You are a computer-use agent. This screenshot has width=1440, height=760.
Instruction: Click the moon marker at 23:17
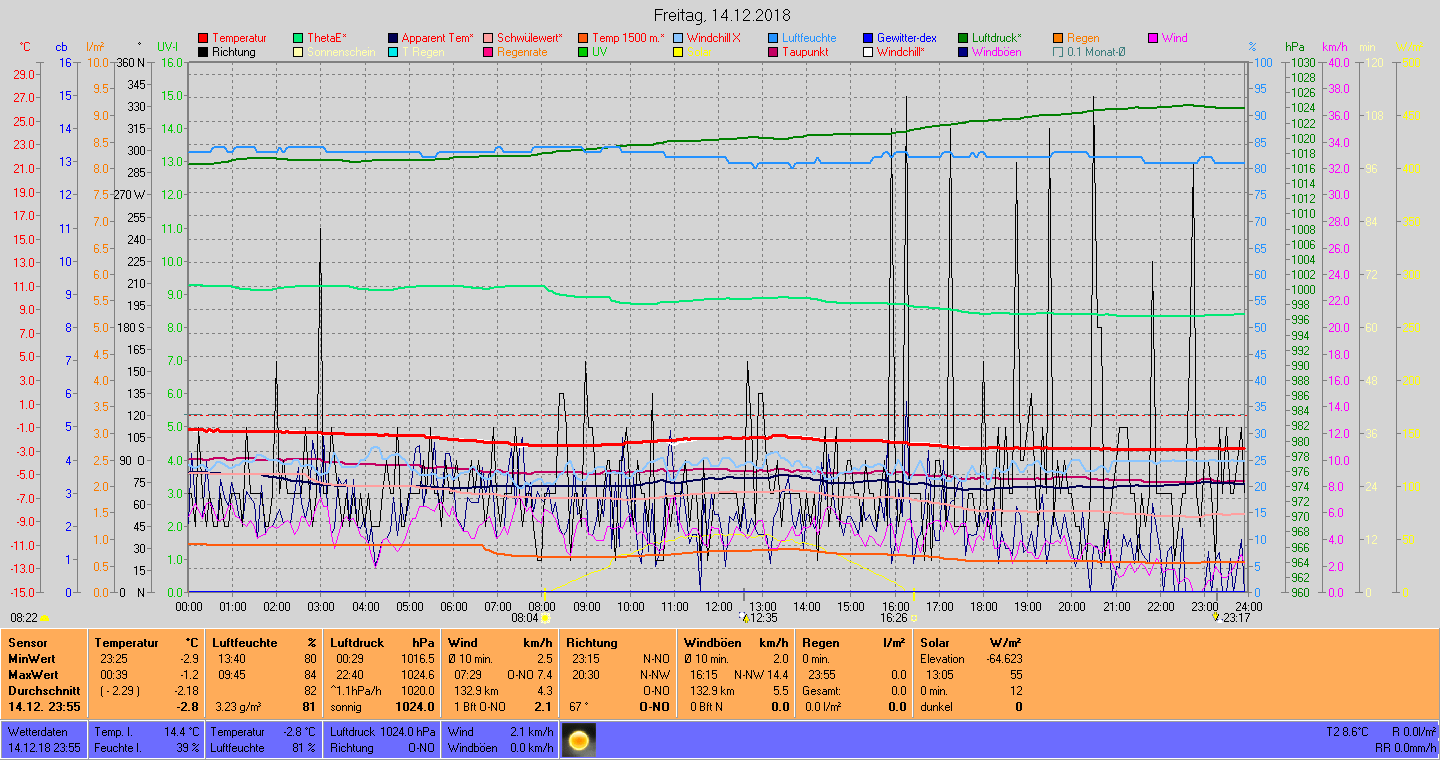tap(1216, 617)
